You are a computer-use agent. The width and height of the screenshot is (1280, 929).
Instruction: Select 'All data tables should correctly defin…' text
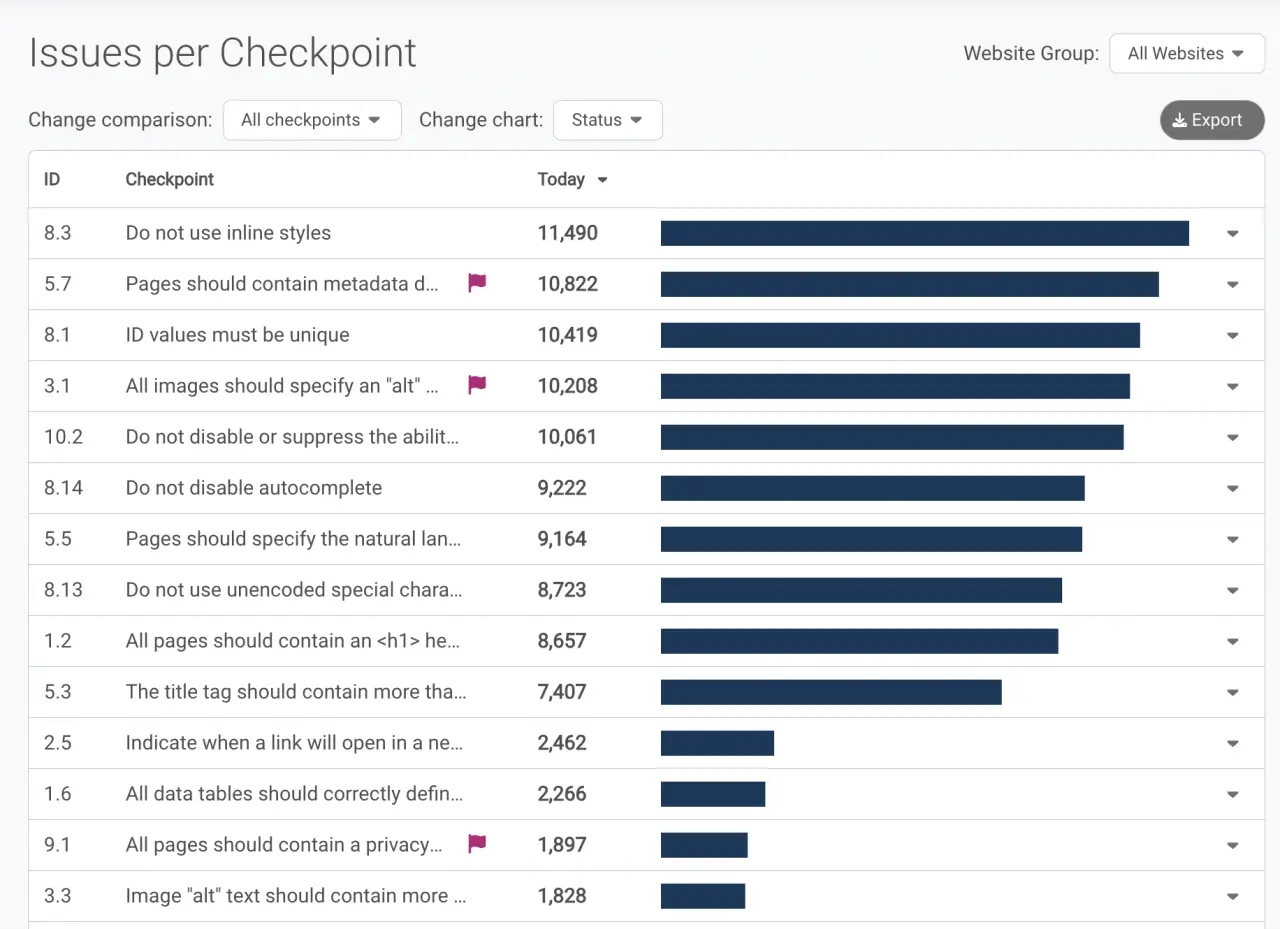[x=295, y=794]
